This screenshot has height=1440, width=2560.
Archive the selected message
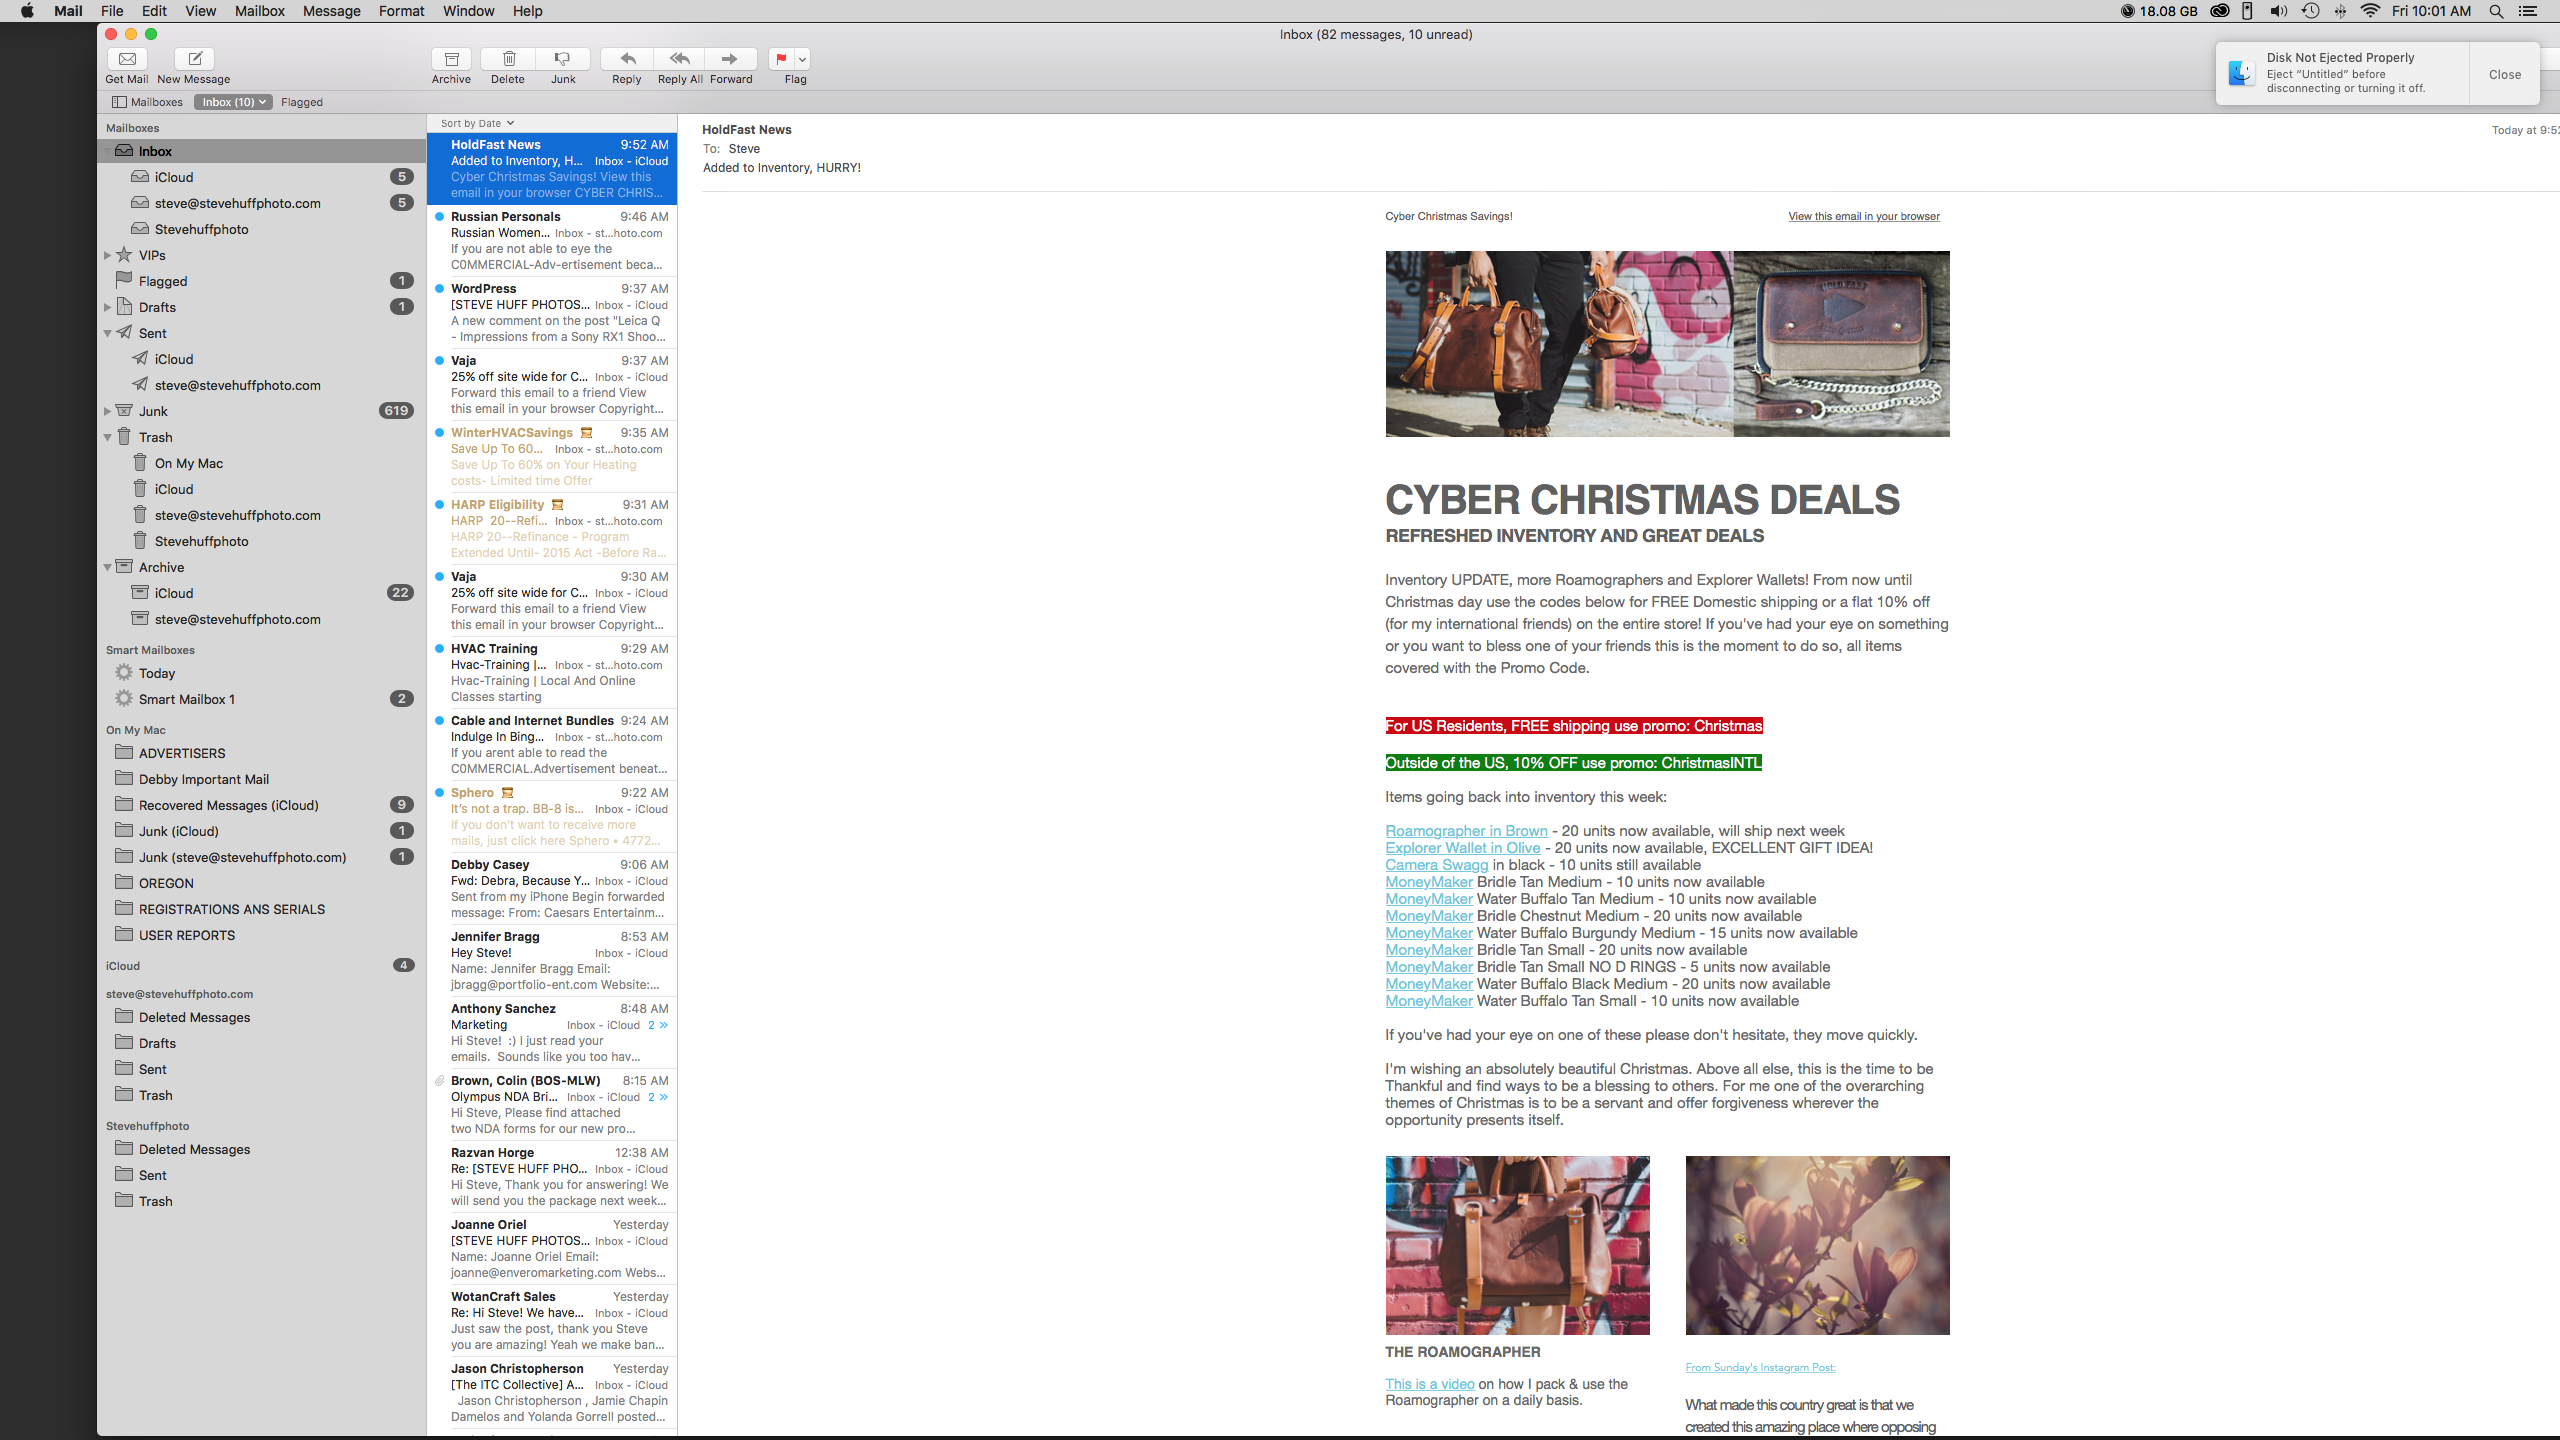(x=451, y=59)
